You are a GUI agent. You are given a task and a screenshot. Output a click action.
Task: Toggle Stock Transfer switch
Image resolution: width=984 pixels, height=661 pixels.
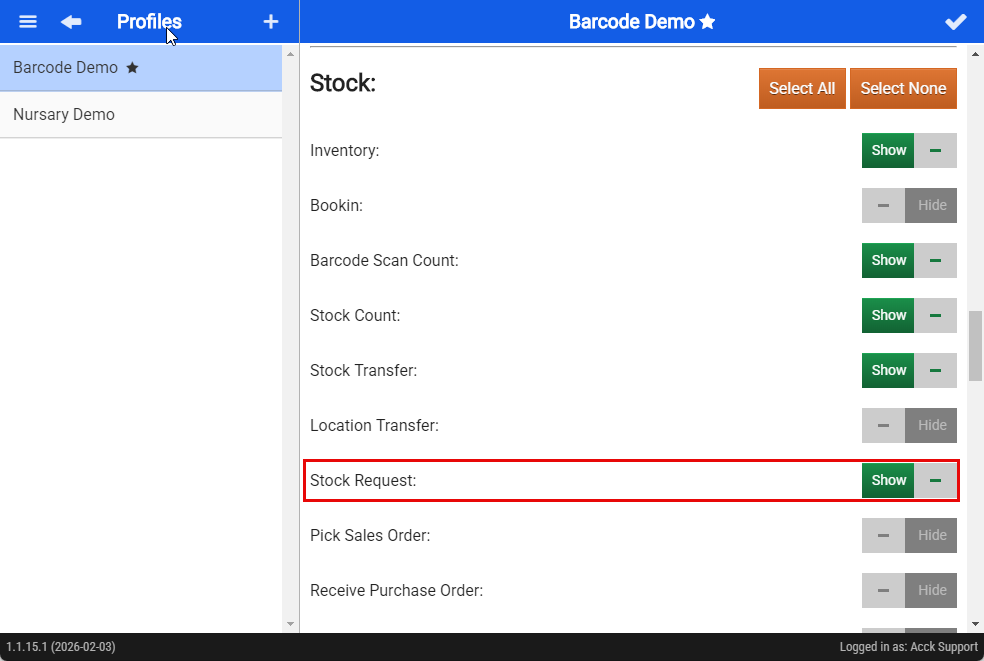[x=909, y=370]
